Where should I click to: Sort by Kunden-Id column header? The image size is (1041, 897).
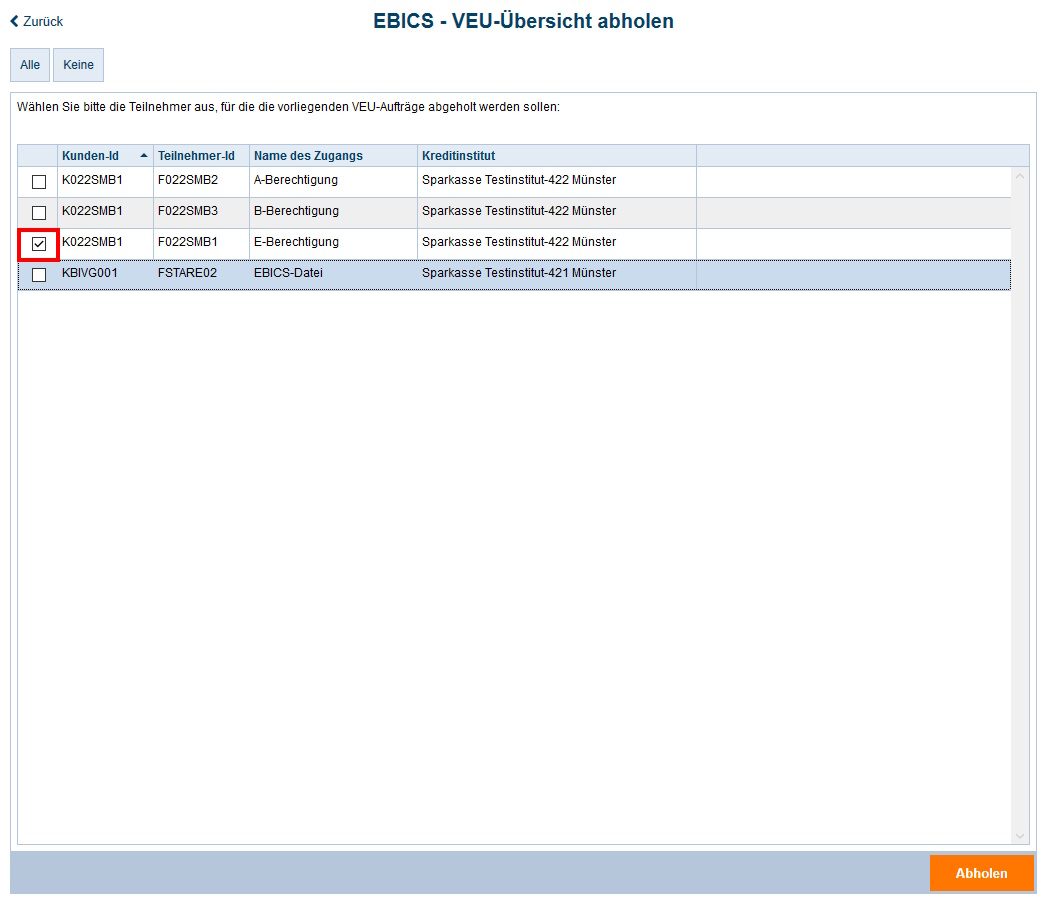91,156
